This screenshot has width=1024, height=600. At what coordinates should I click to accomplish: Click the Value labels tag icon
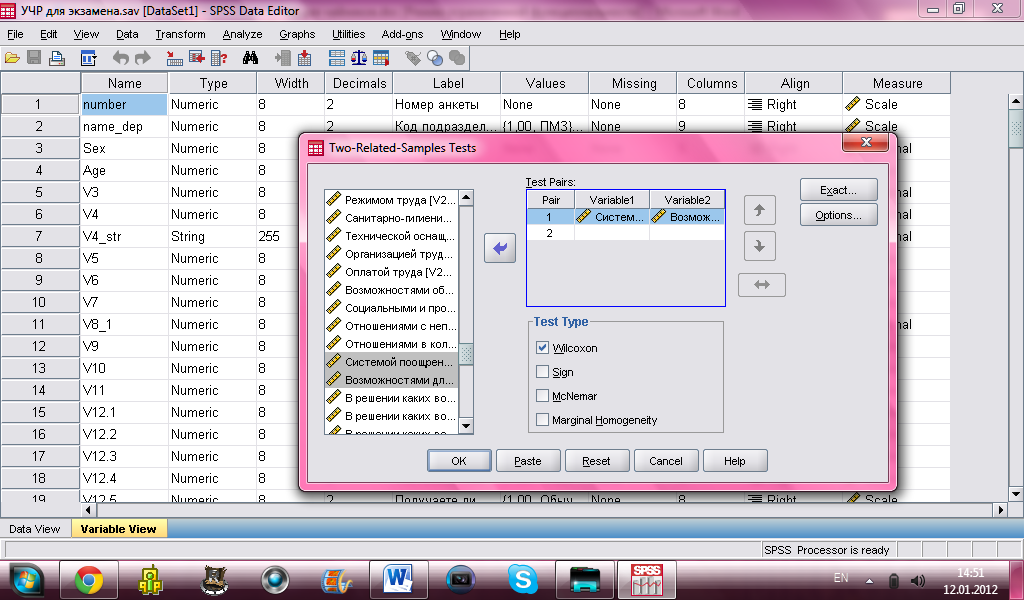tap(413, 58)
